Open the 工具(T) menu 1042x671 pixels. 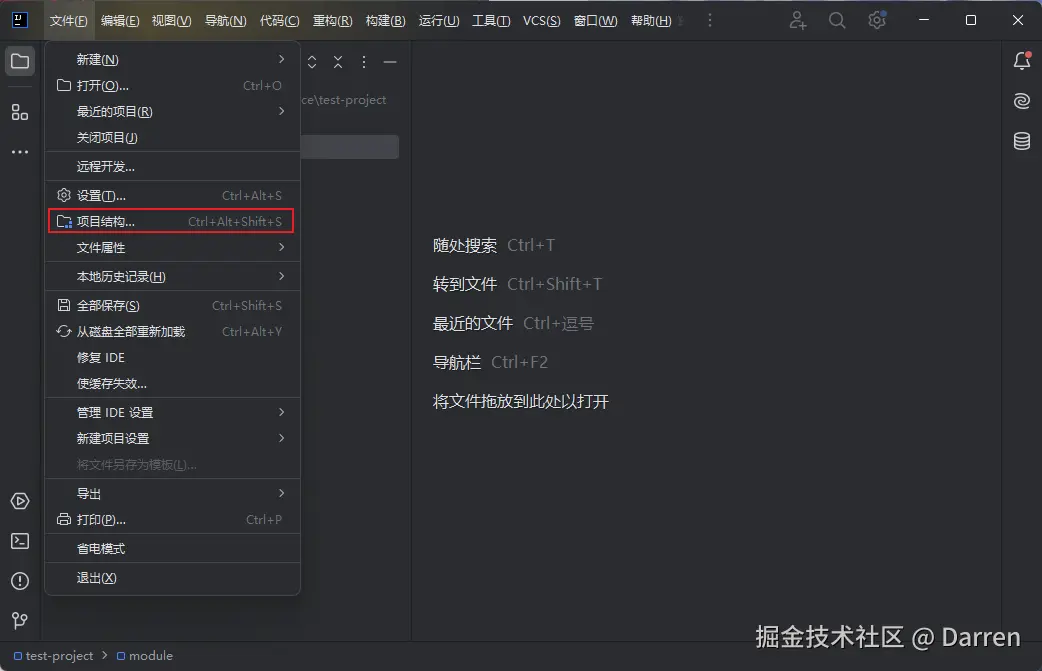(x=491, y=21)
